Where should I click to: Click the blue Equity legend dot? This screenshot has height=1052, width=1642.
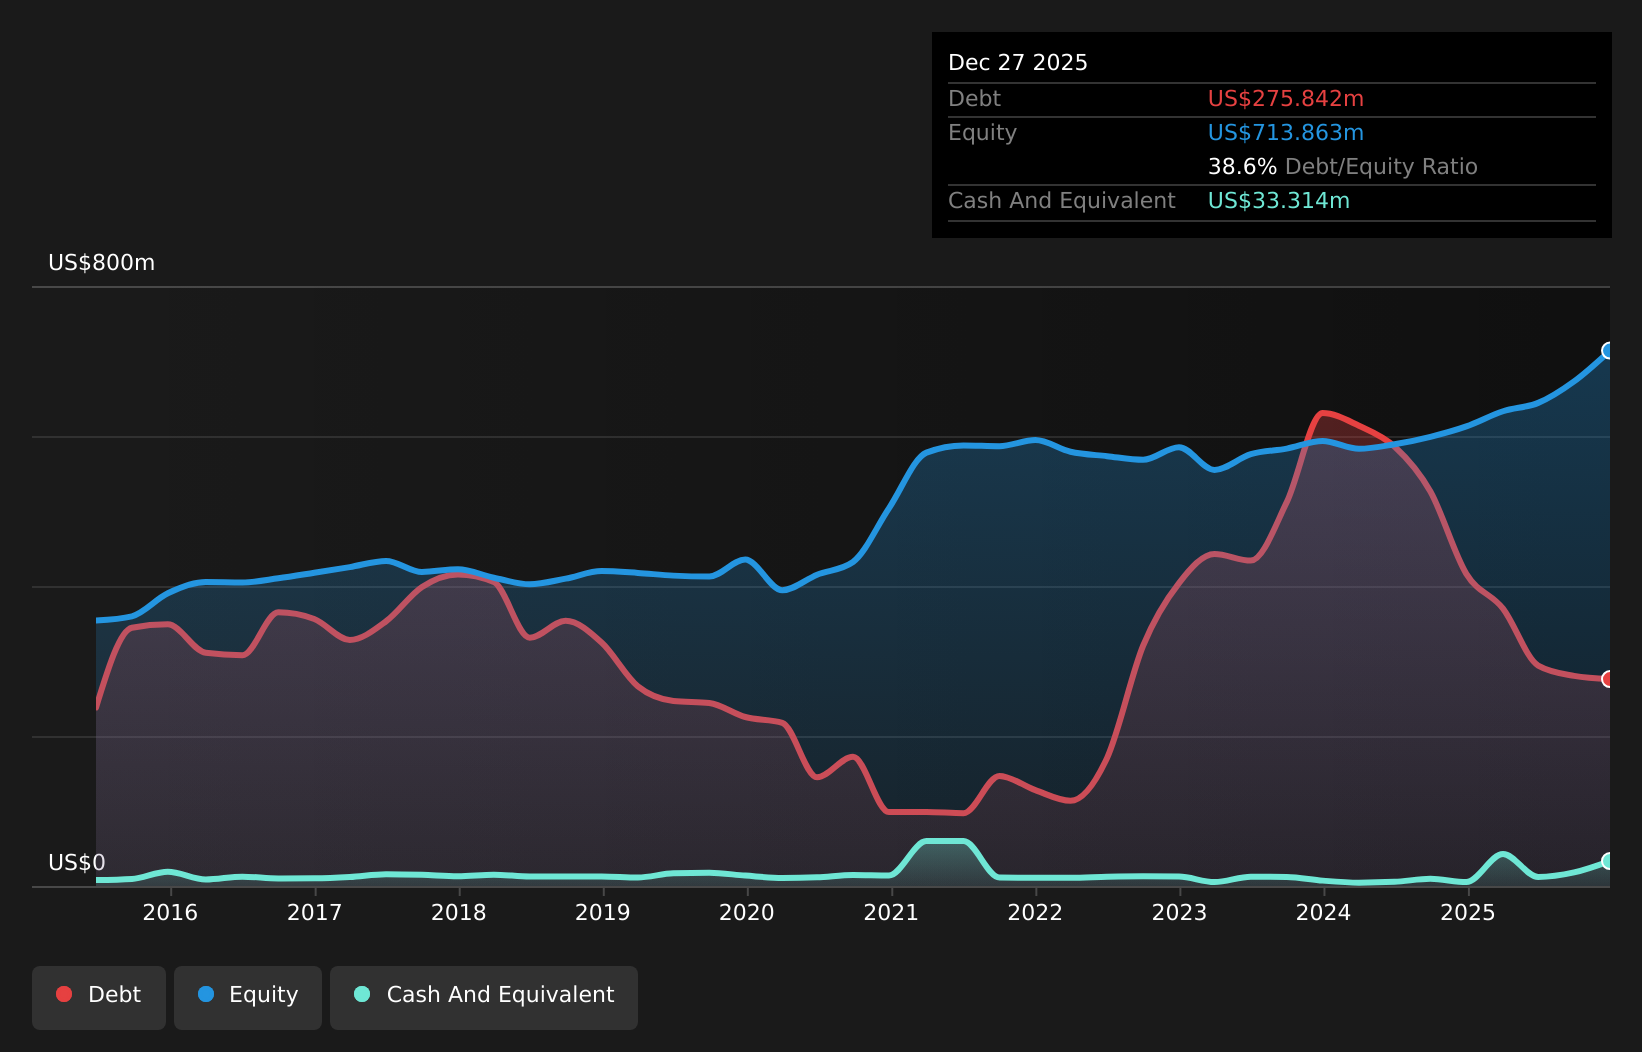[x=206, y=994]
